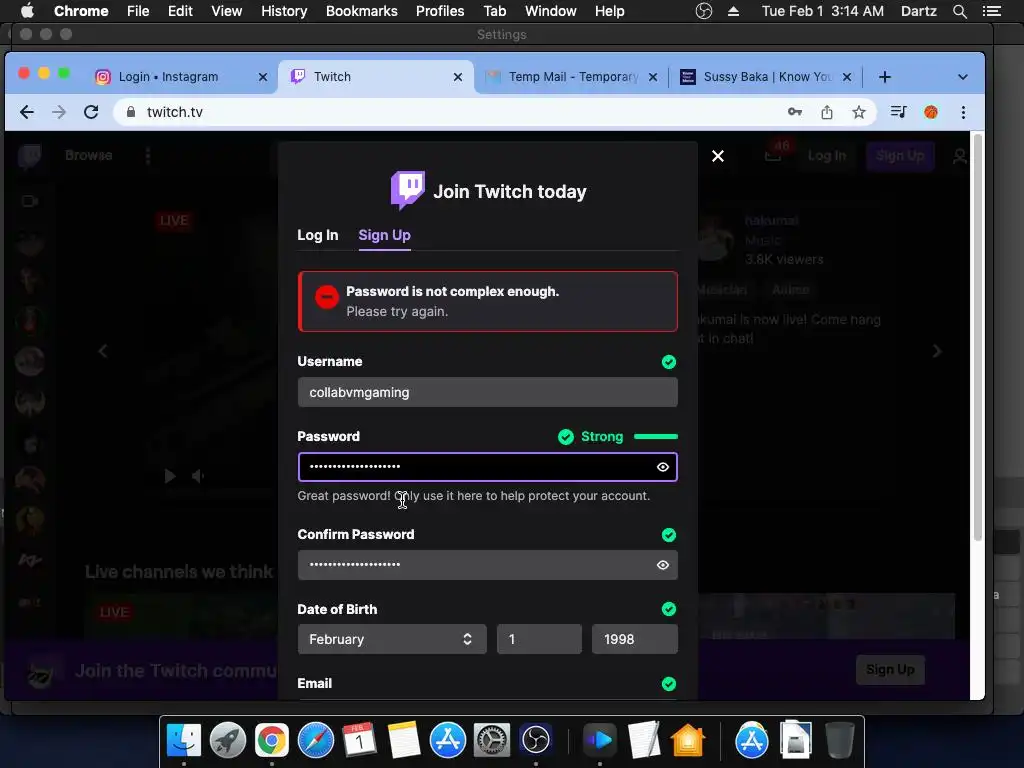This screenshot has width=1024, height=768.
Task: Open the Chrome menu in menu bar
Action: click(x=81, y=11)
